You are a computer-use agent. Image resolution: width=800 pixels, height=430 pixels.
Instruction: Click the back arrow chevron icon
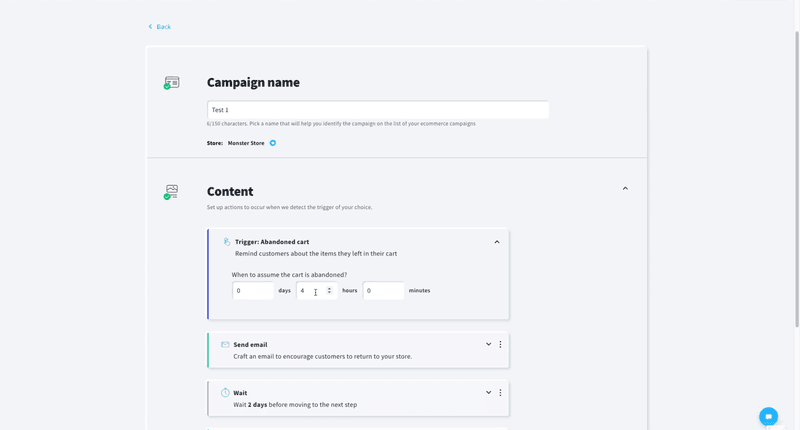pyautogui.click(x=151, y=27)
